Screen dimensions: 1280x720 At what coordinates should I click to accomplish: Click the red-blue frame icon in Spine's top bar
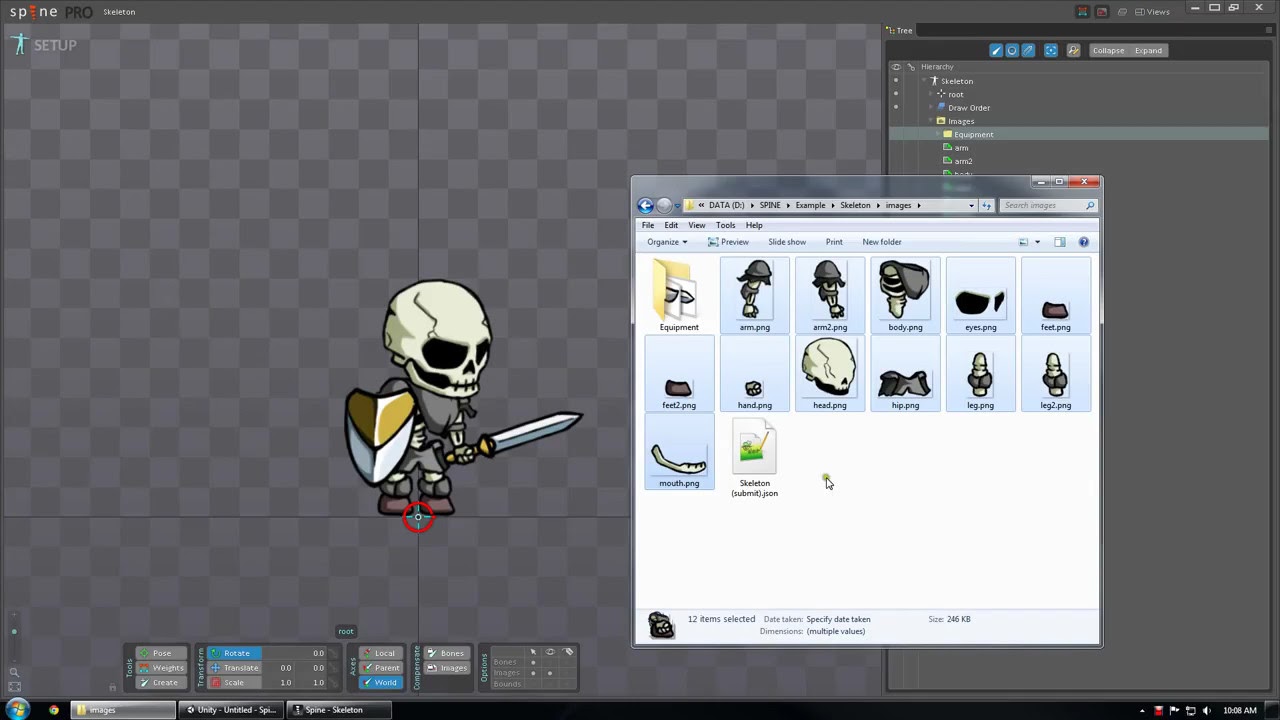pyautogui.click(x=1082, y=12)
